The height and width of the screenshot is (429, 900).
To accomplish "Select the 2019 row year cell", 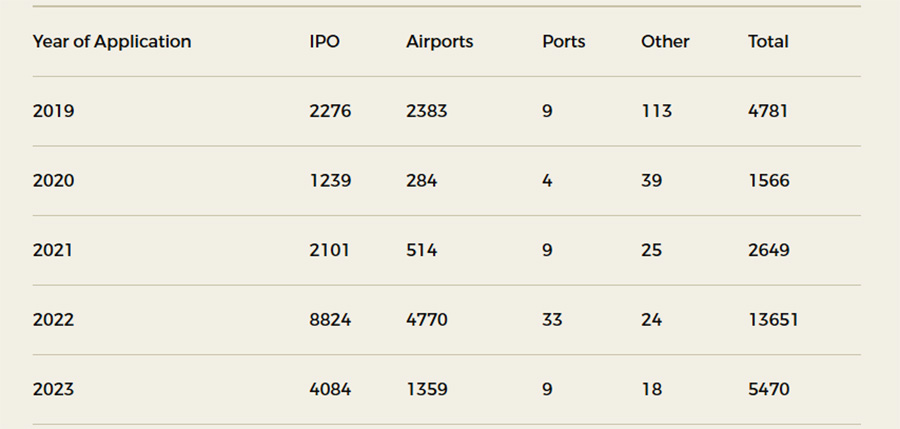I will (x=53, y=111).
